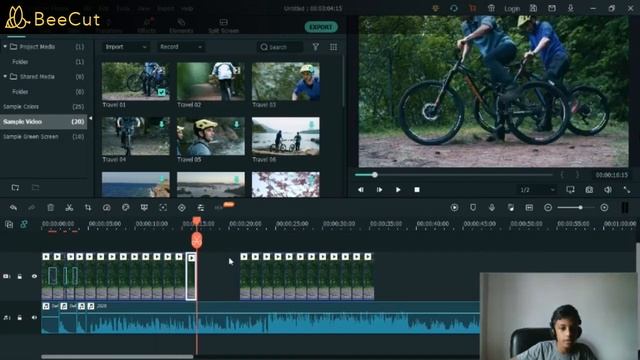Image resolution: width=640 pixels, height=360 pixels.
Task: Toggle the audio track lock
Action: (20, 318)
